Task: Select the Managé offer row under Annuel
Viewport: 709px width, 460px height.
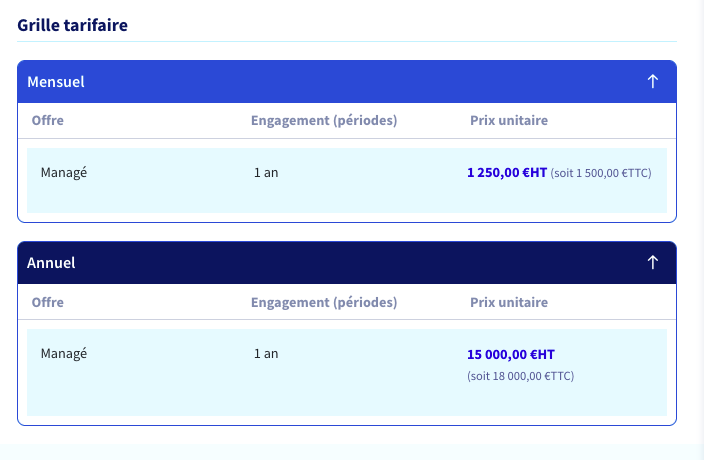Action: coord(347,373)
